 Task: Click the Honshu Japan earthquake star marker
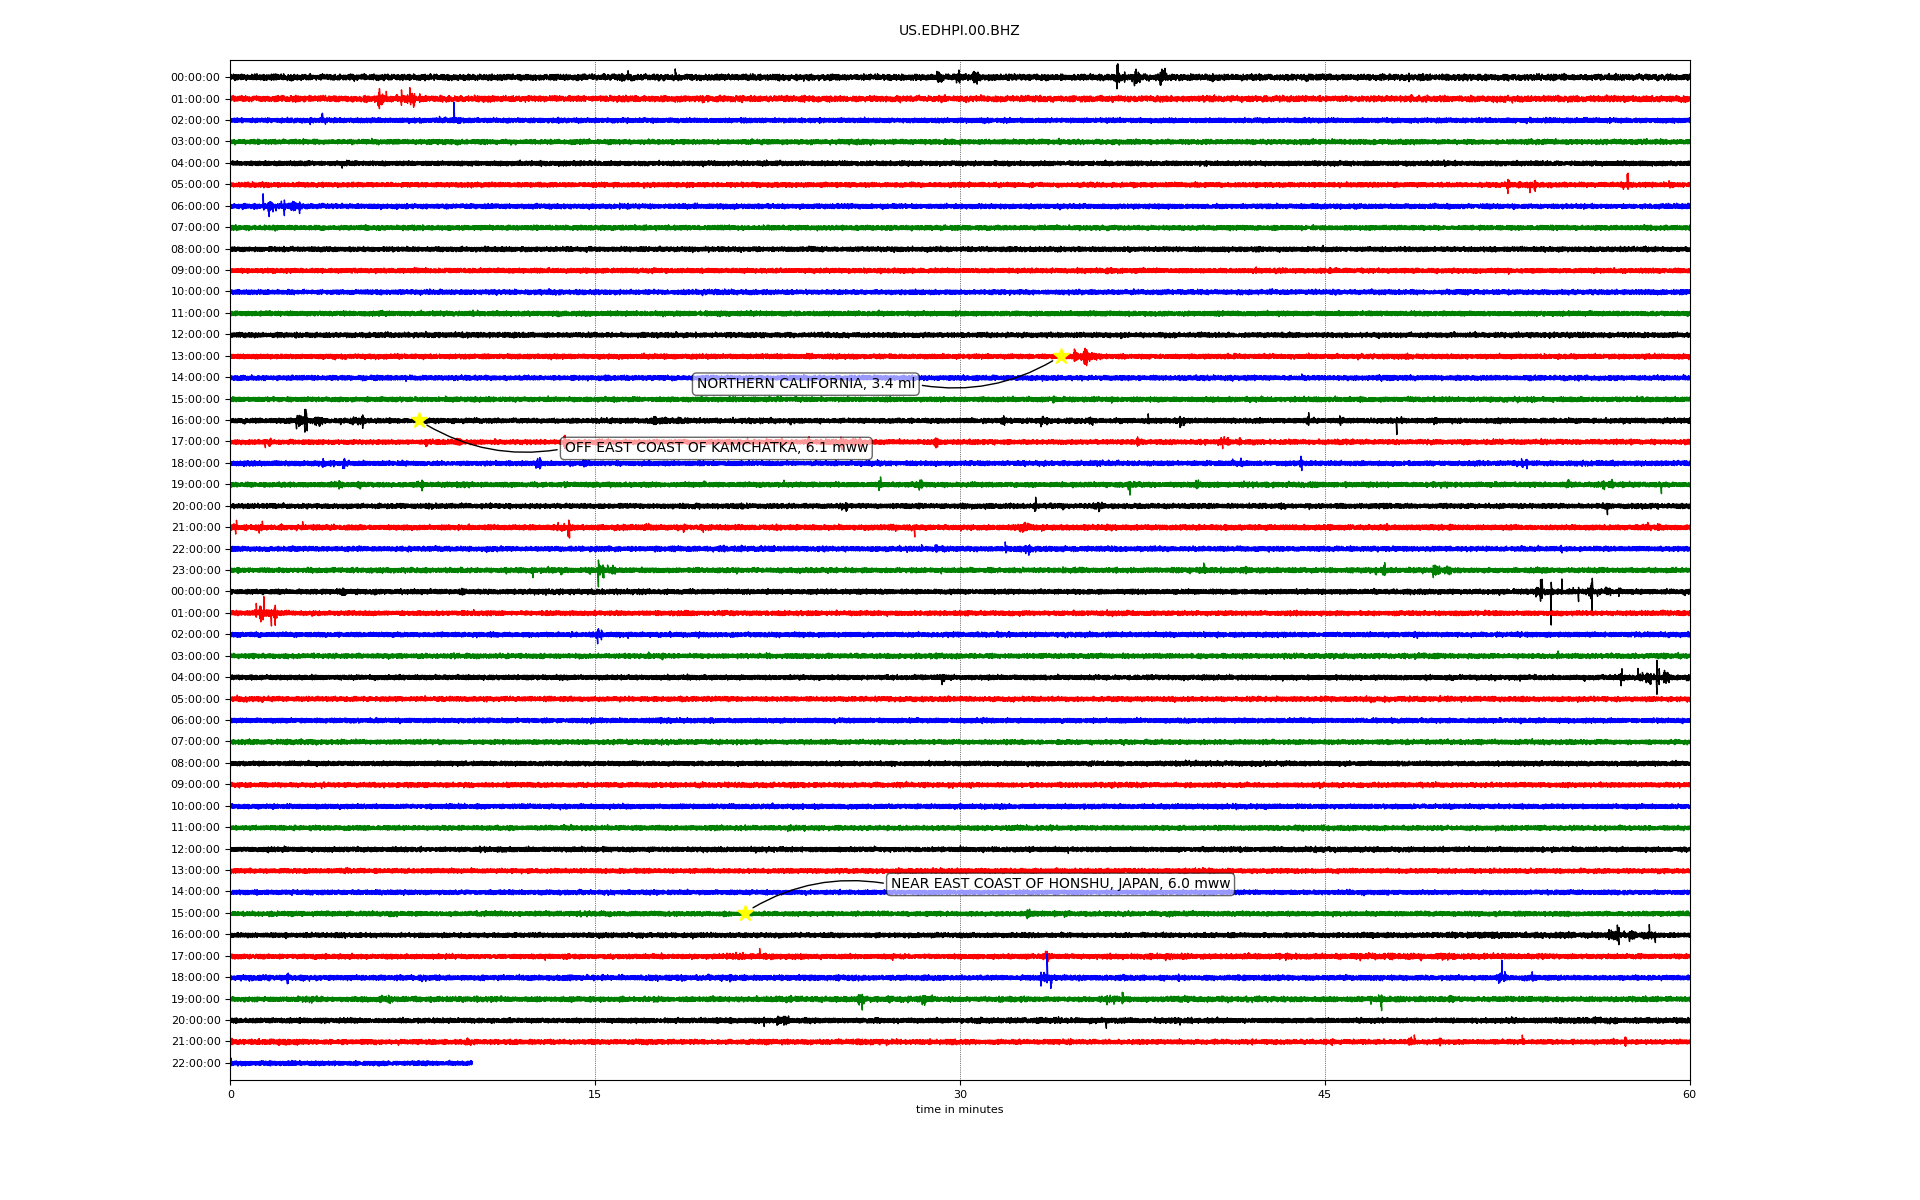pyautogui.click(x=745, y=913)
